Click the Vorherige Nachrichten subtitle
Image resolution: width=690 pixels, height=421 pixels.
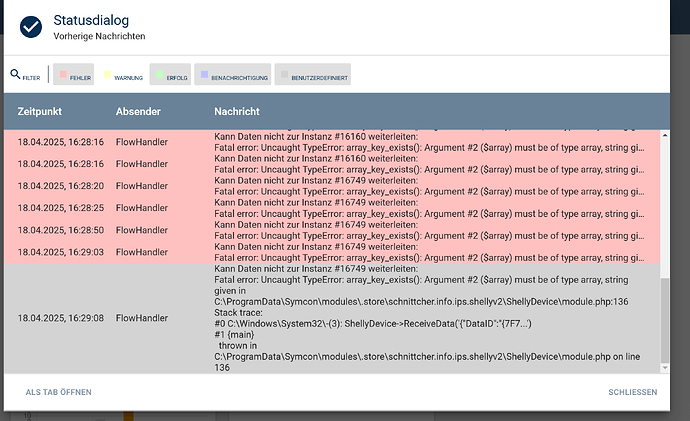pos(99,36)
